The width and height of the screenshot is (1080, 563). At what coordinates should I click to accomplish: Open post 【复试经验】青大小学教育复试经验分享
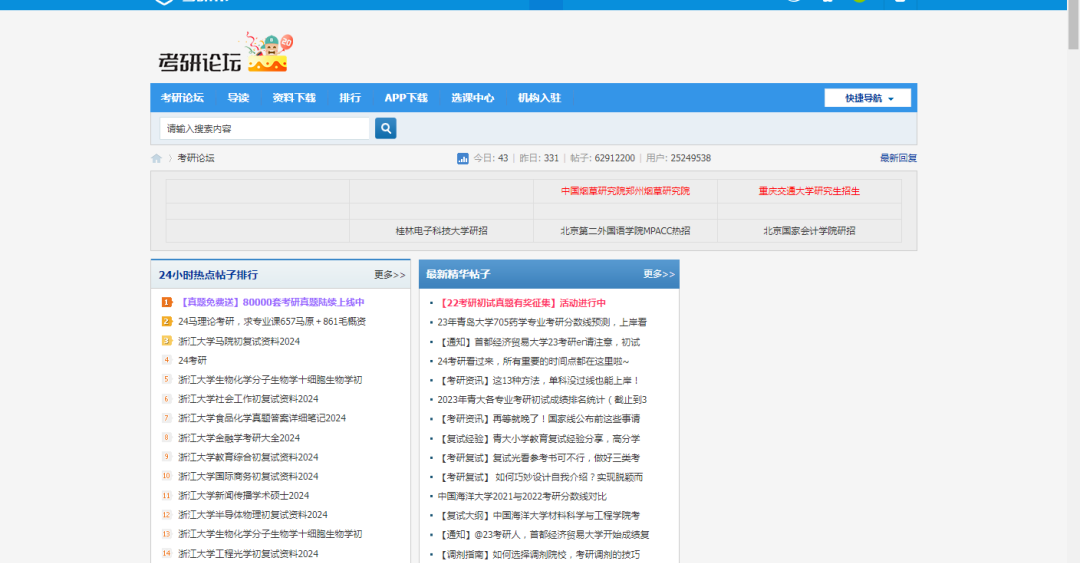(539, 438)
